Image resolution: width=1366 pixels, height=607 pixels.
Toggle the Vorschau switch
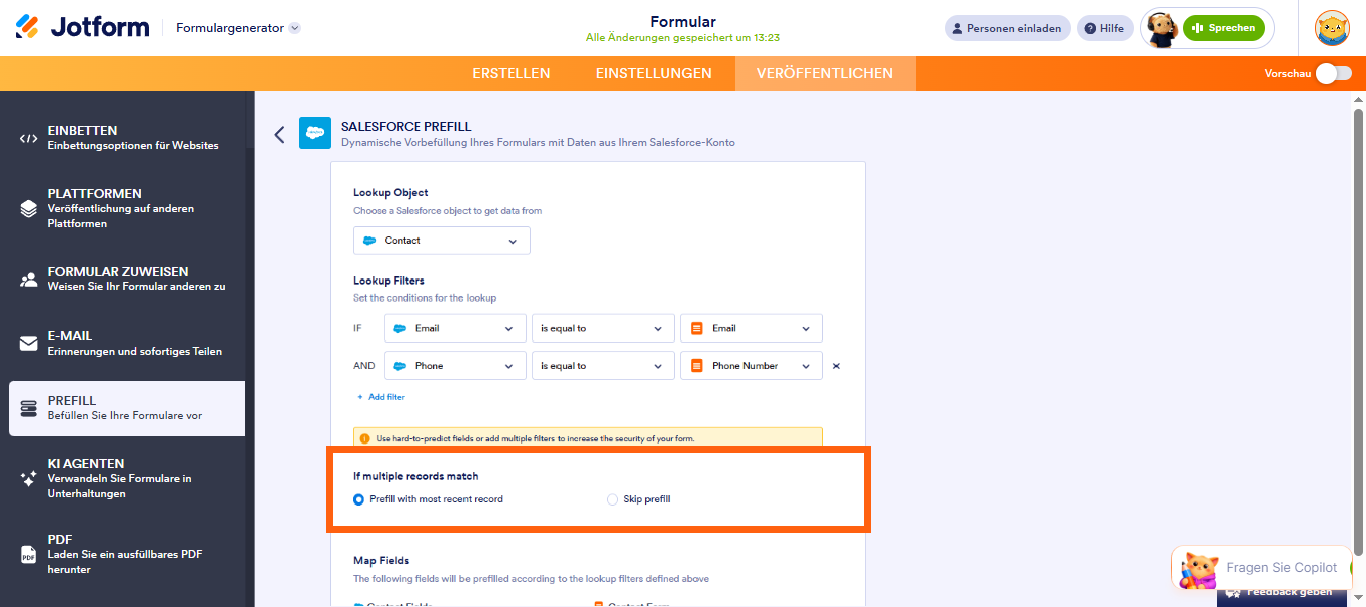[1334, 73]
